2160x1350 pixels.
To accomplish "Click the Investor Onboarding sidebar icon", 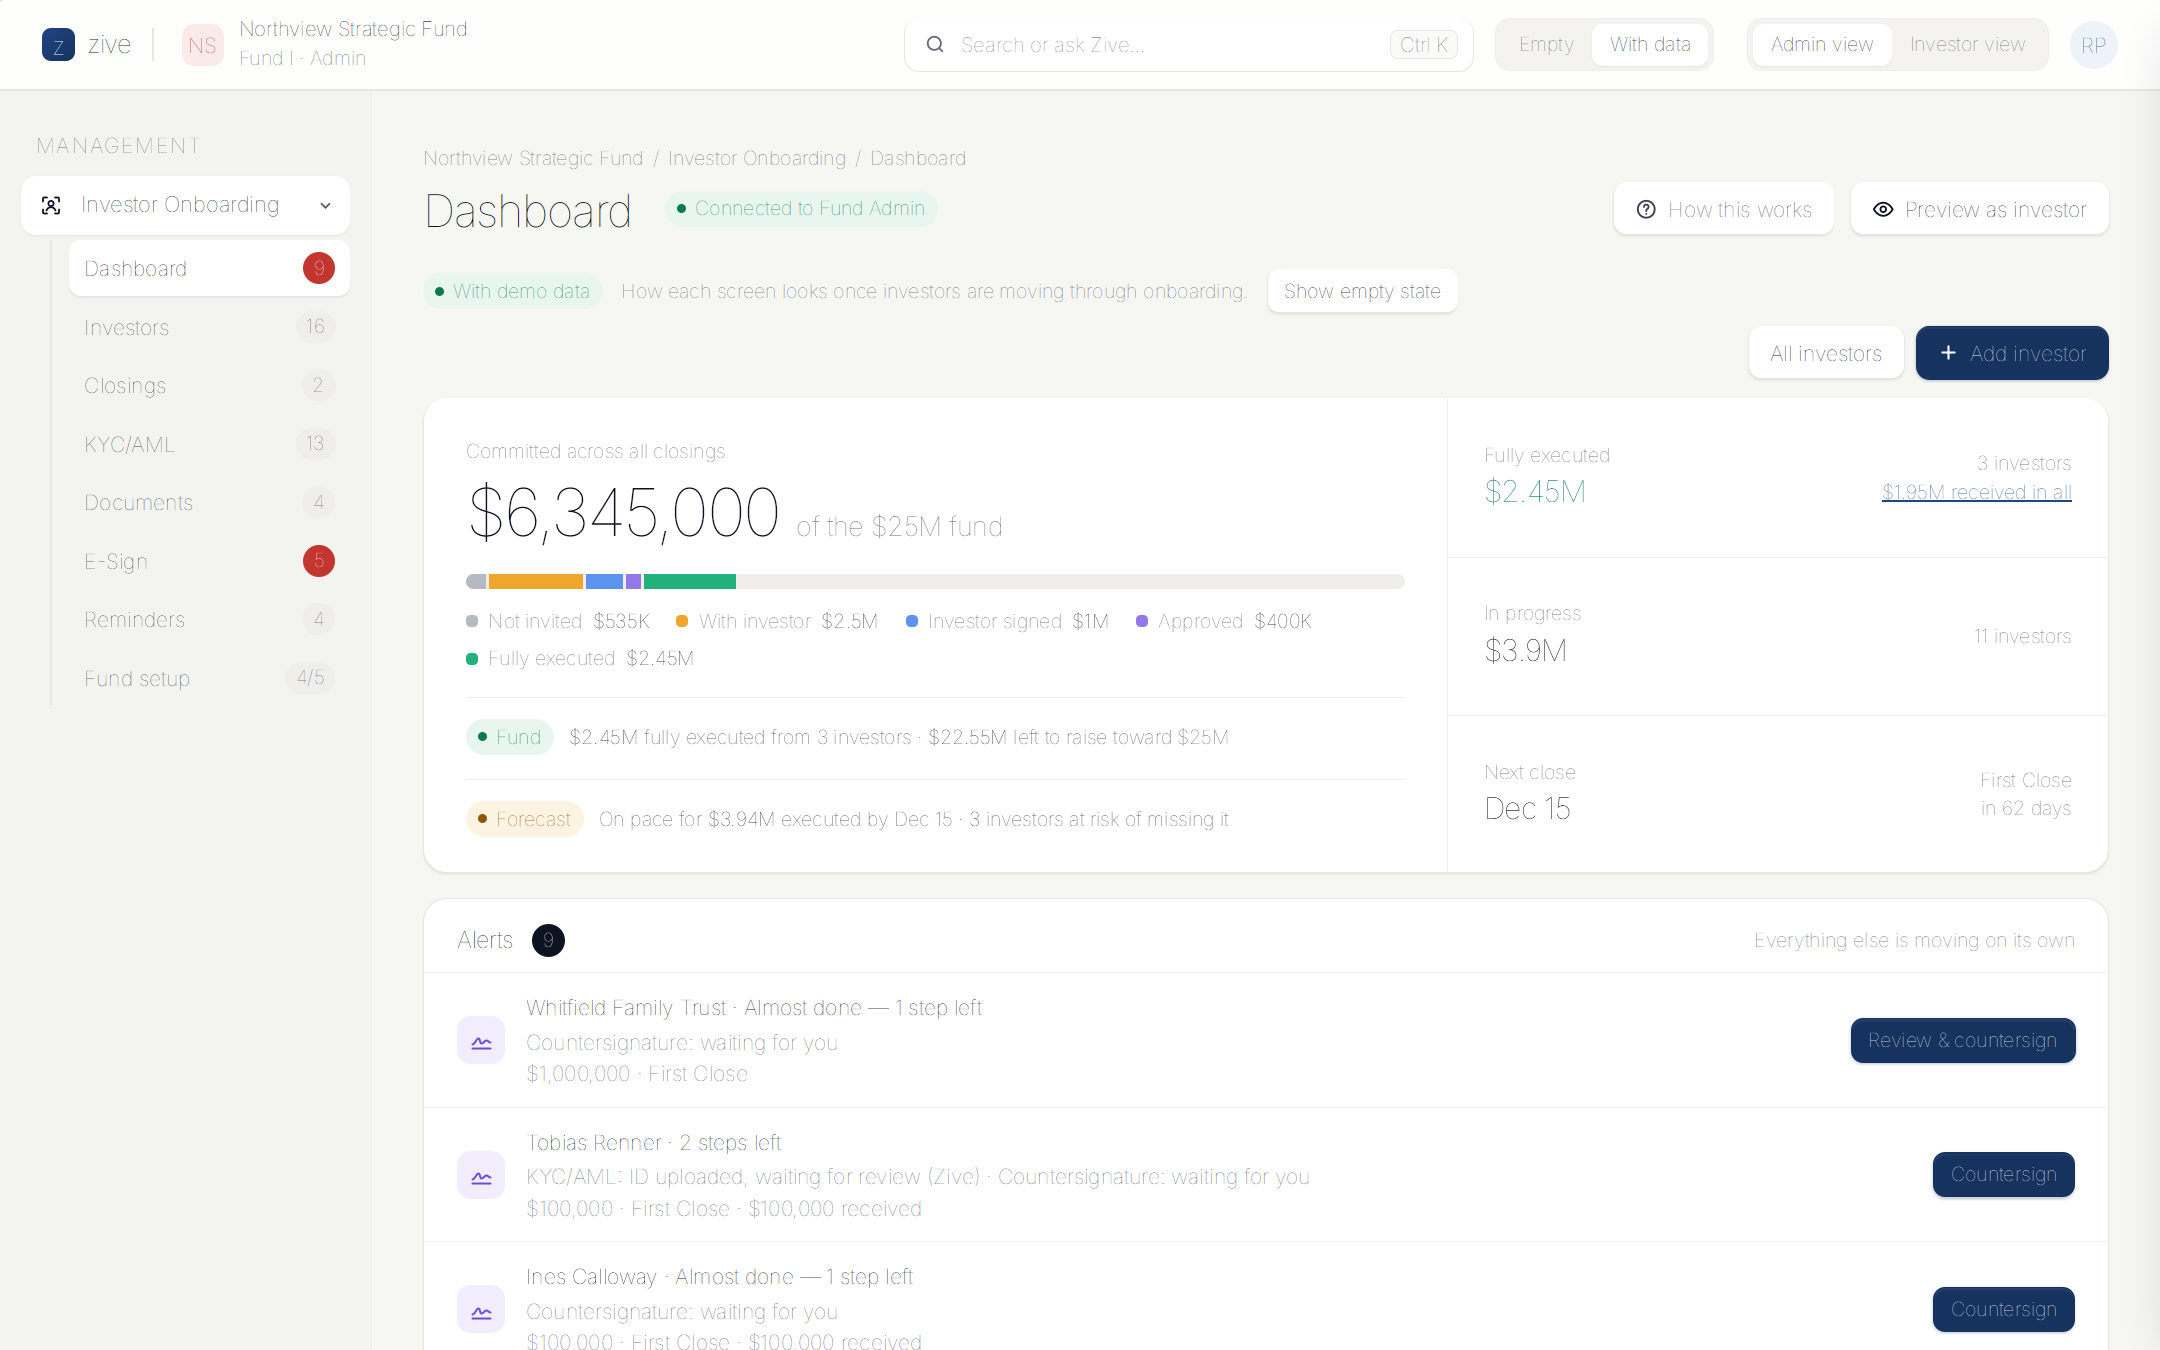I will click(x=51, y=206).
